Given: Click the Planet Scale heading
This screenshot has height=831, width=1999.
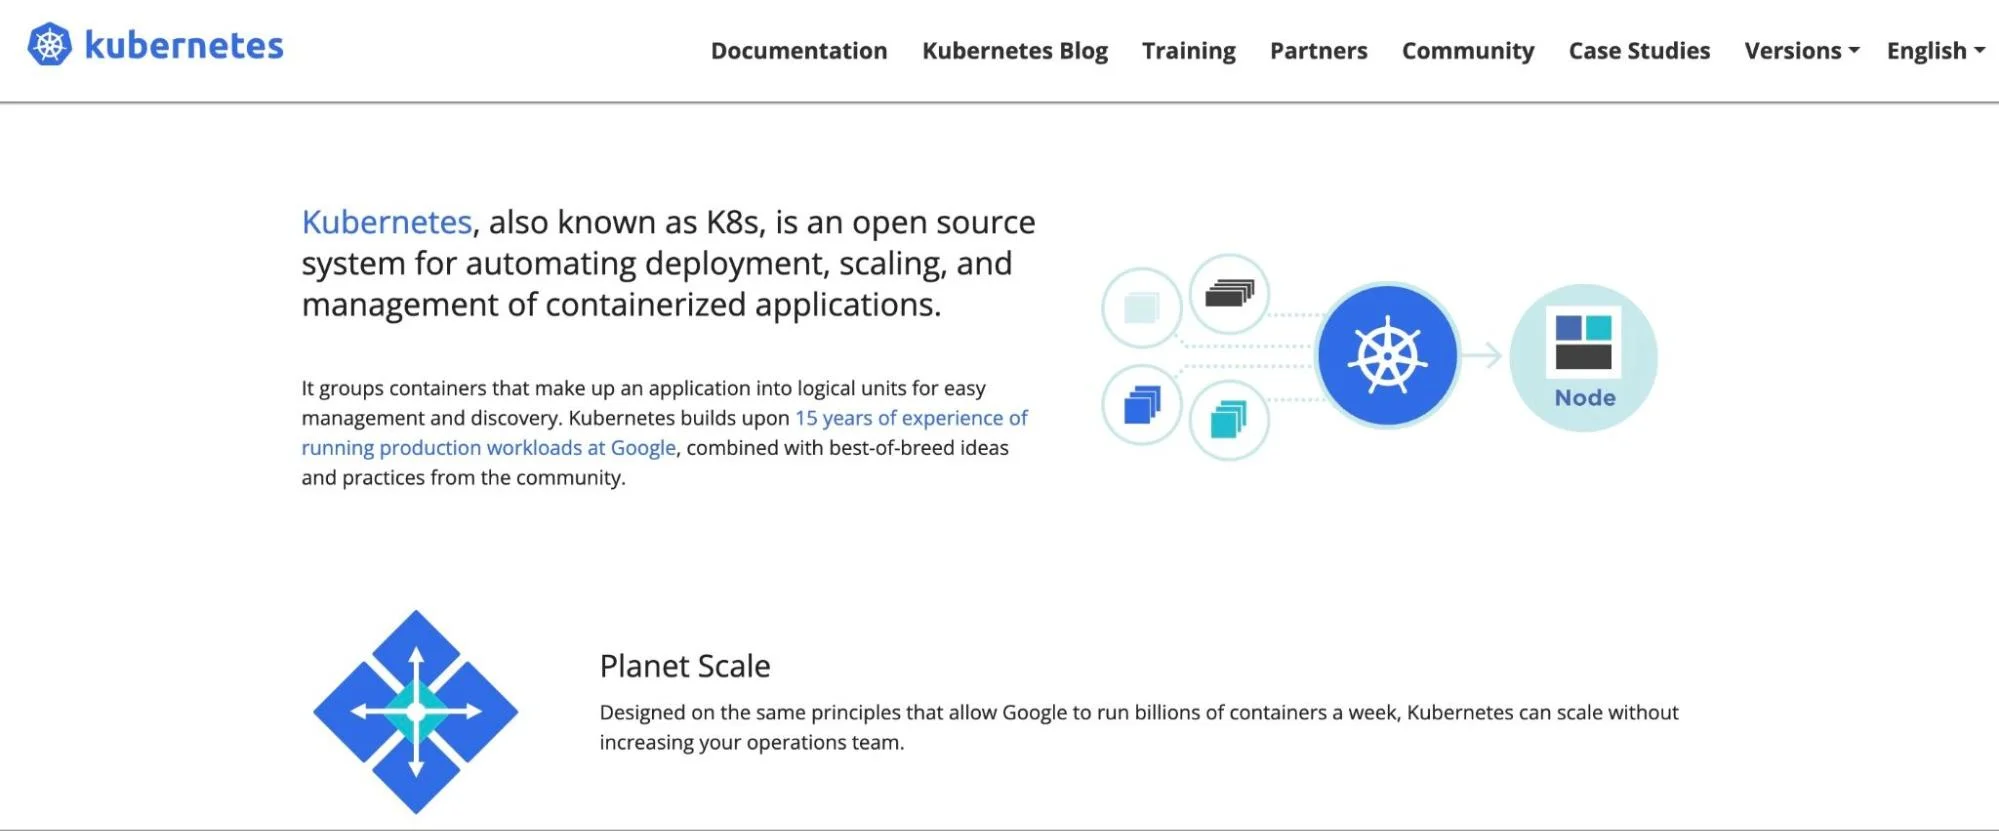Looking at the screenshot, I should pos(685,666).
